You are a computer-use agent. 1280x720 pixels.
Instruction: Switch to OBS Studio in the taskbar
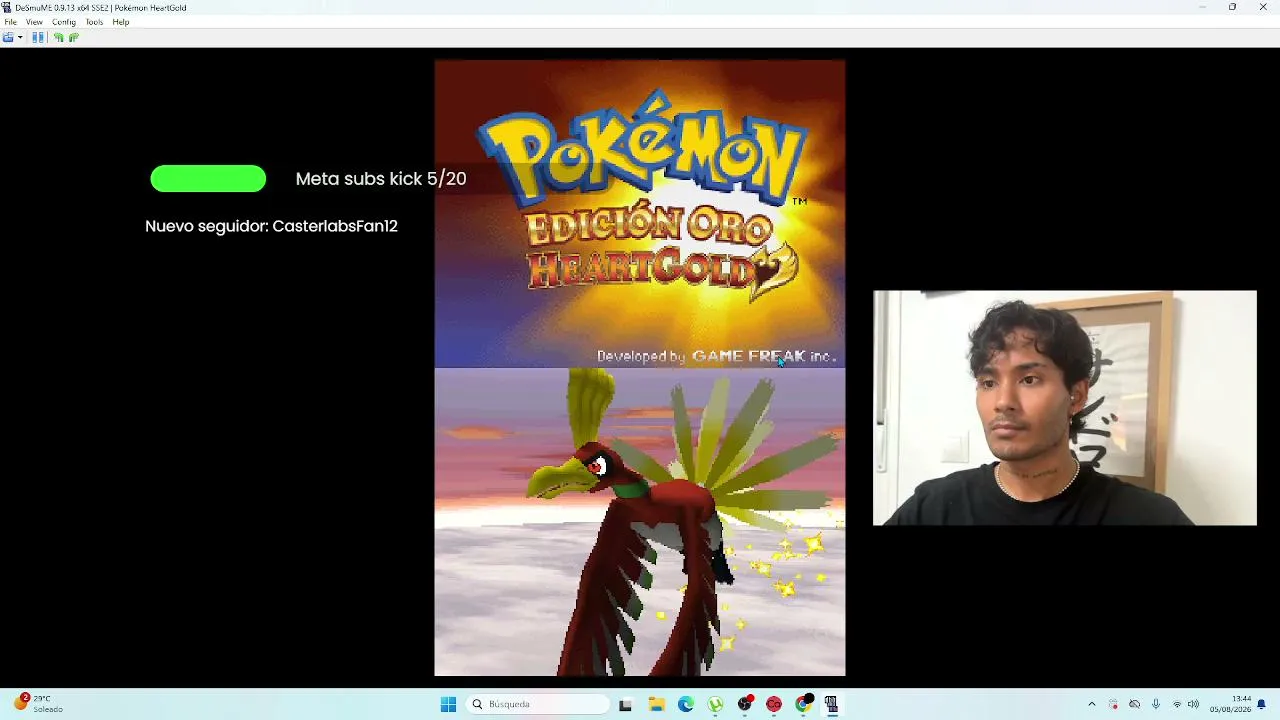745,704
